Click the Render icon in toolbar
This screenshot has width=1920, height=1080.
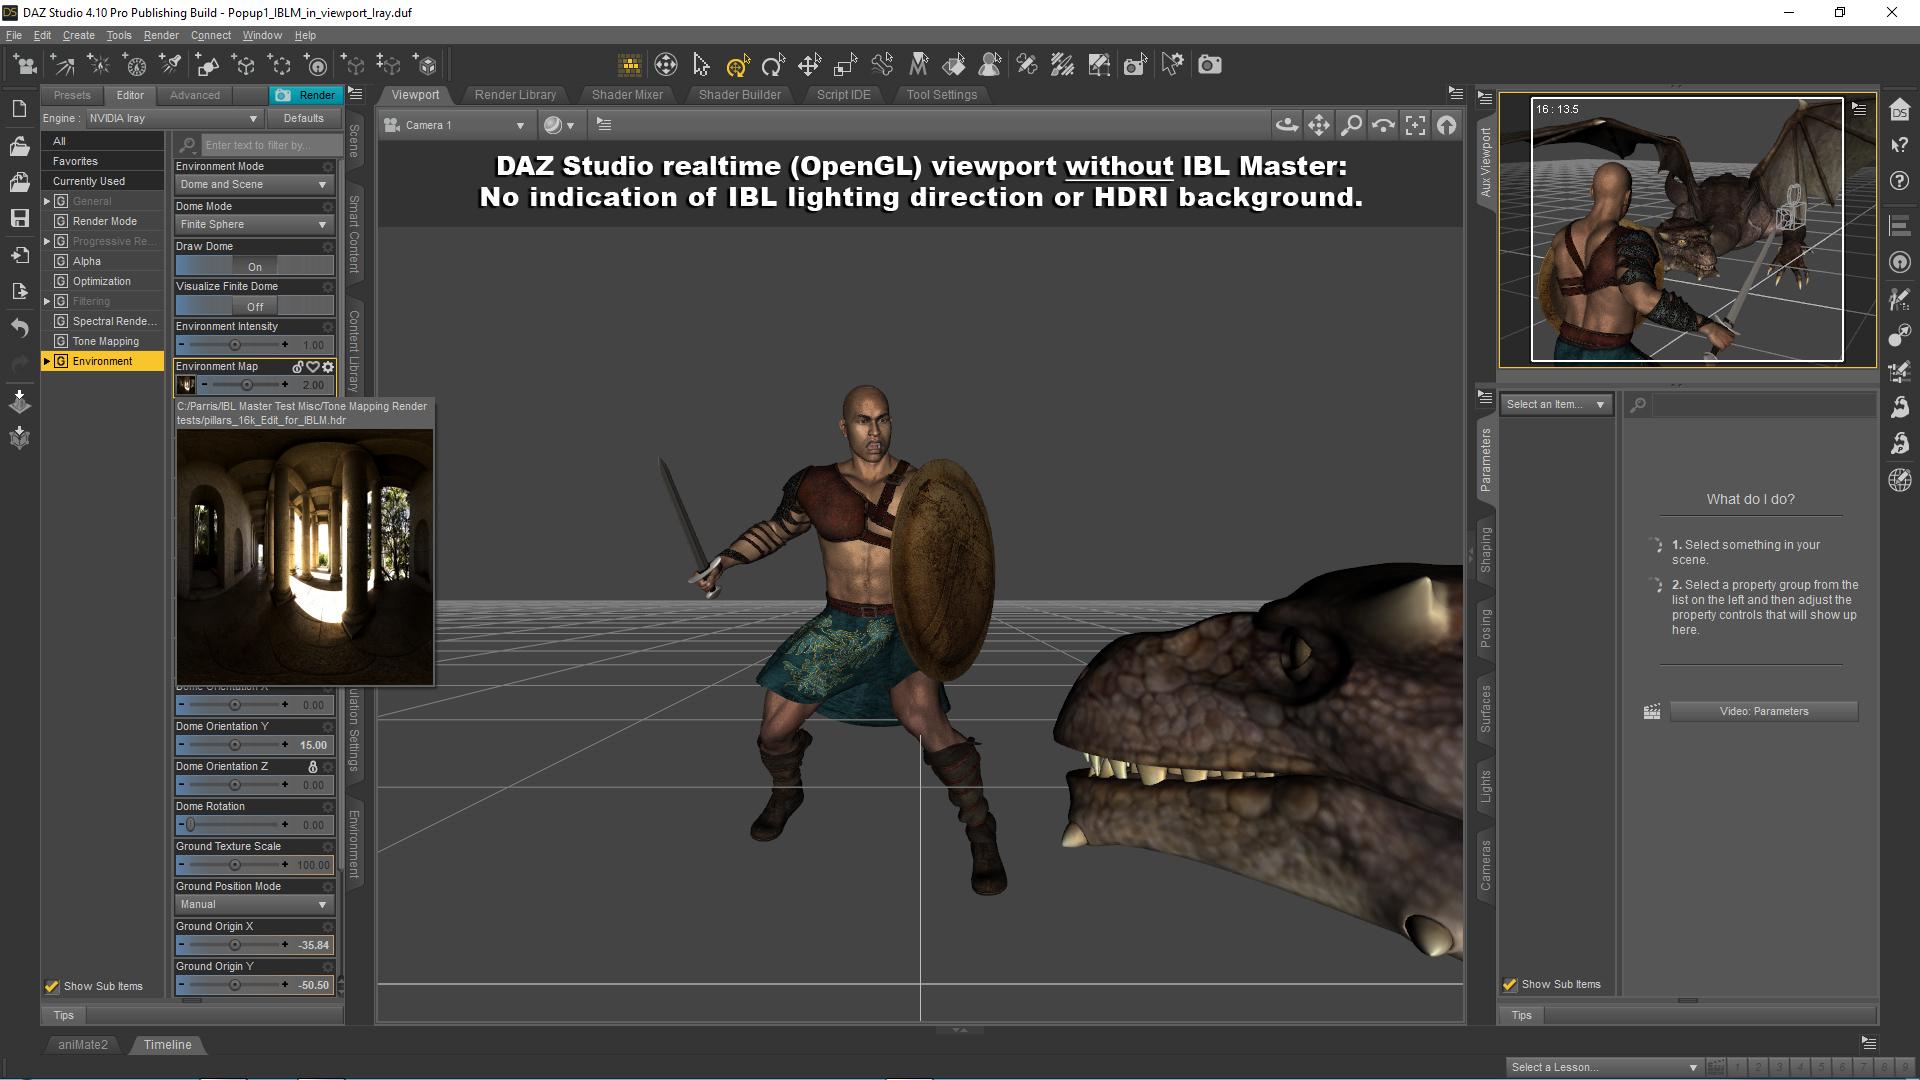pos(1209,65)
